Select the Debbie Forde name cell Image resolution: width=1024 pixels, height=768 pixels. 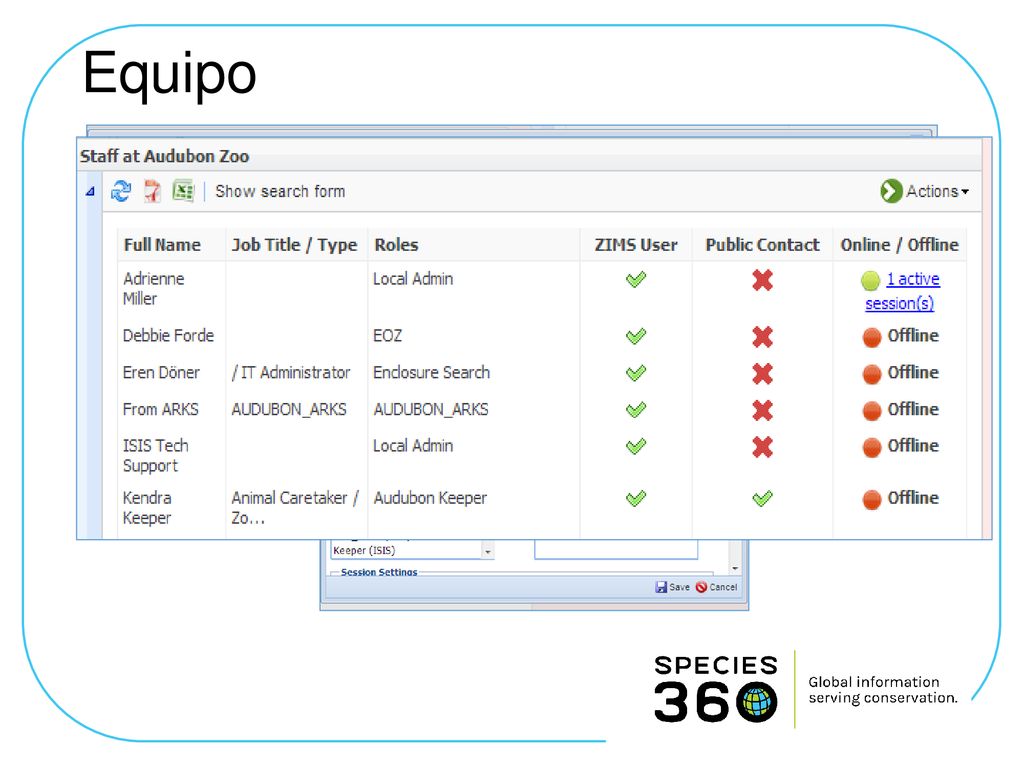point(168,336)
